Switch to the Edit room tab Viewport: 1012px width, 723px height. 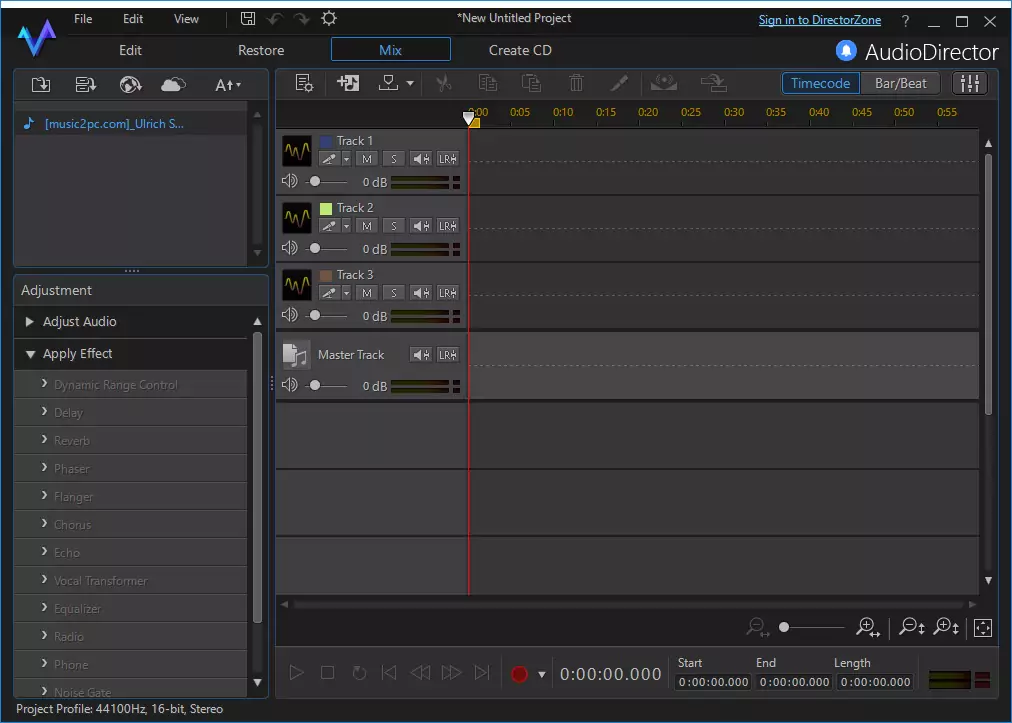point(130,50)
